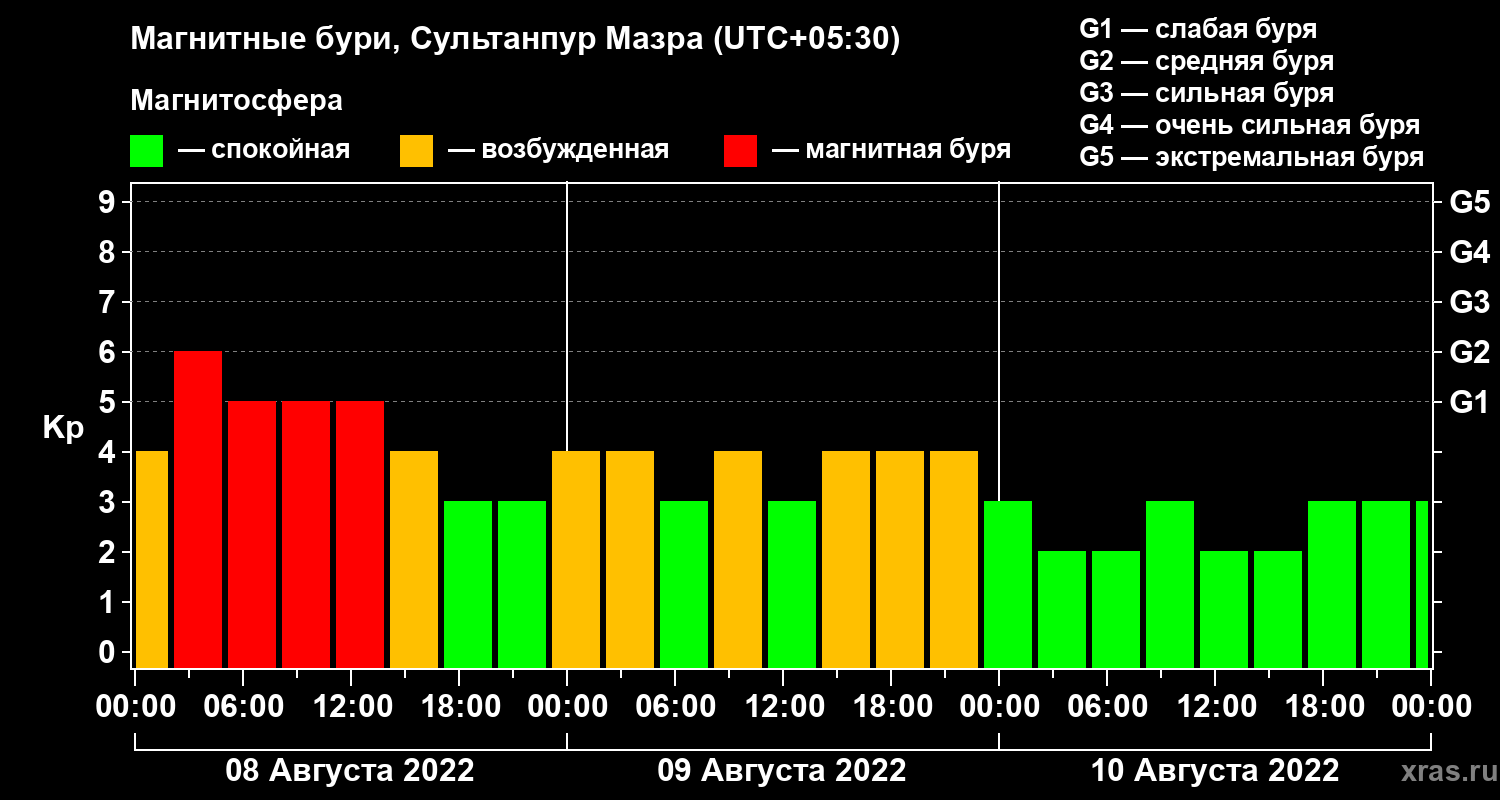1500x800 pixels.
Task: Select the green bar above 12:00 on 09 Августа
Action: pos(792,584)
